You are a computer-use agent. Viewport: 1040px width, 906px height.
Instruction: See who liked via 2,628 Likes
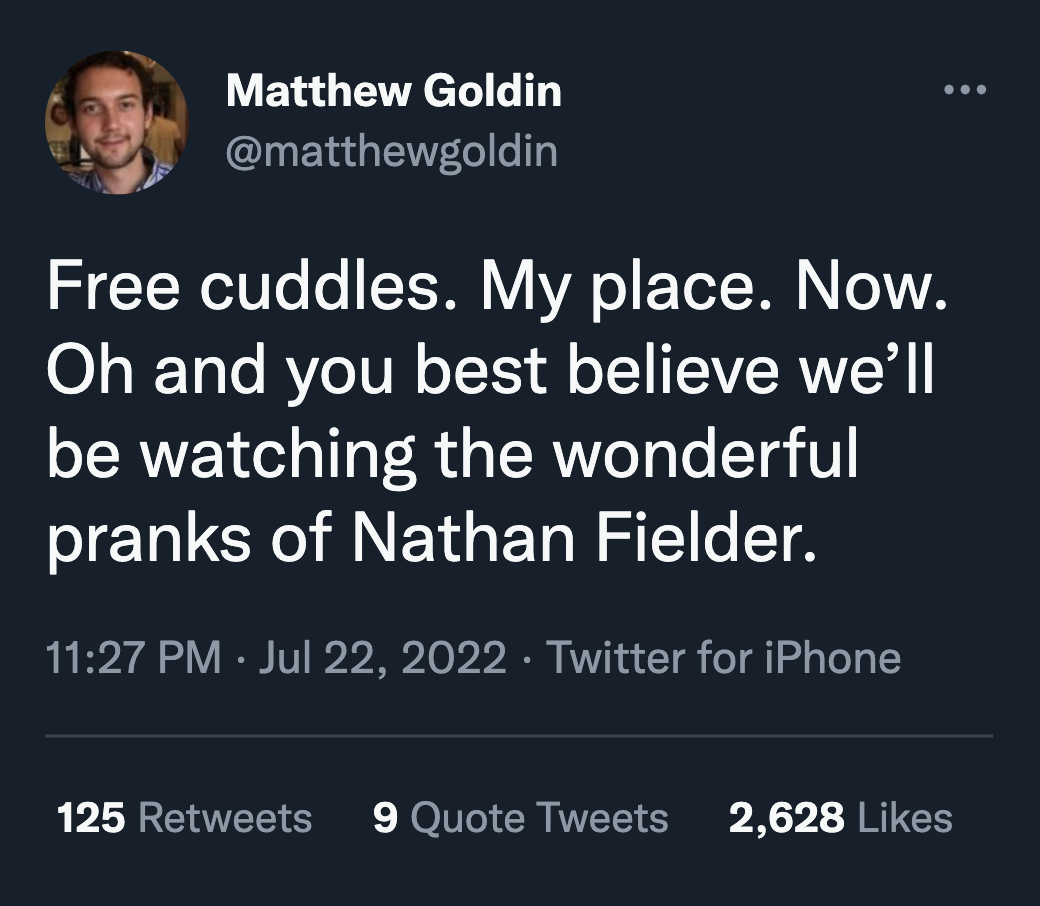tap(838, 818)
